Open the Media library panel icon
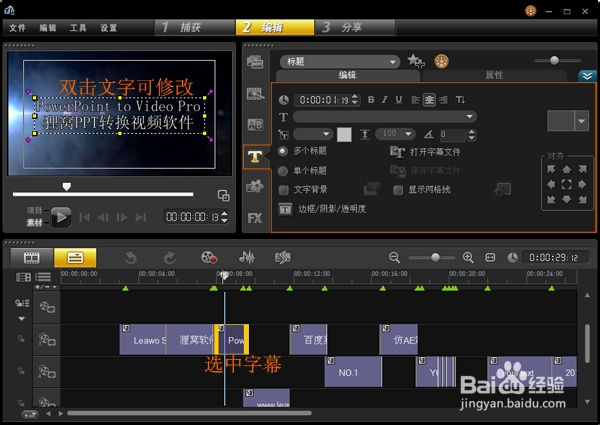Screen dimensions: 600x425 click(255, 62)
